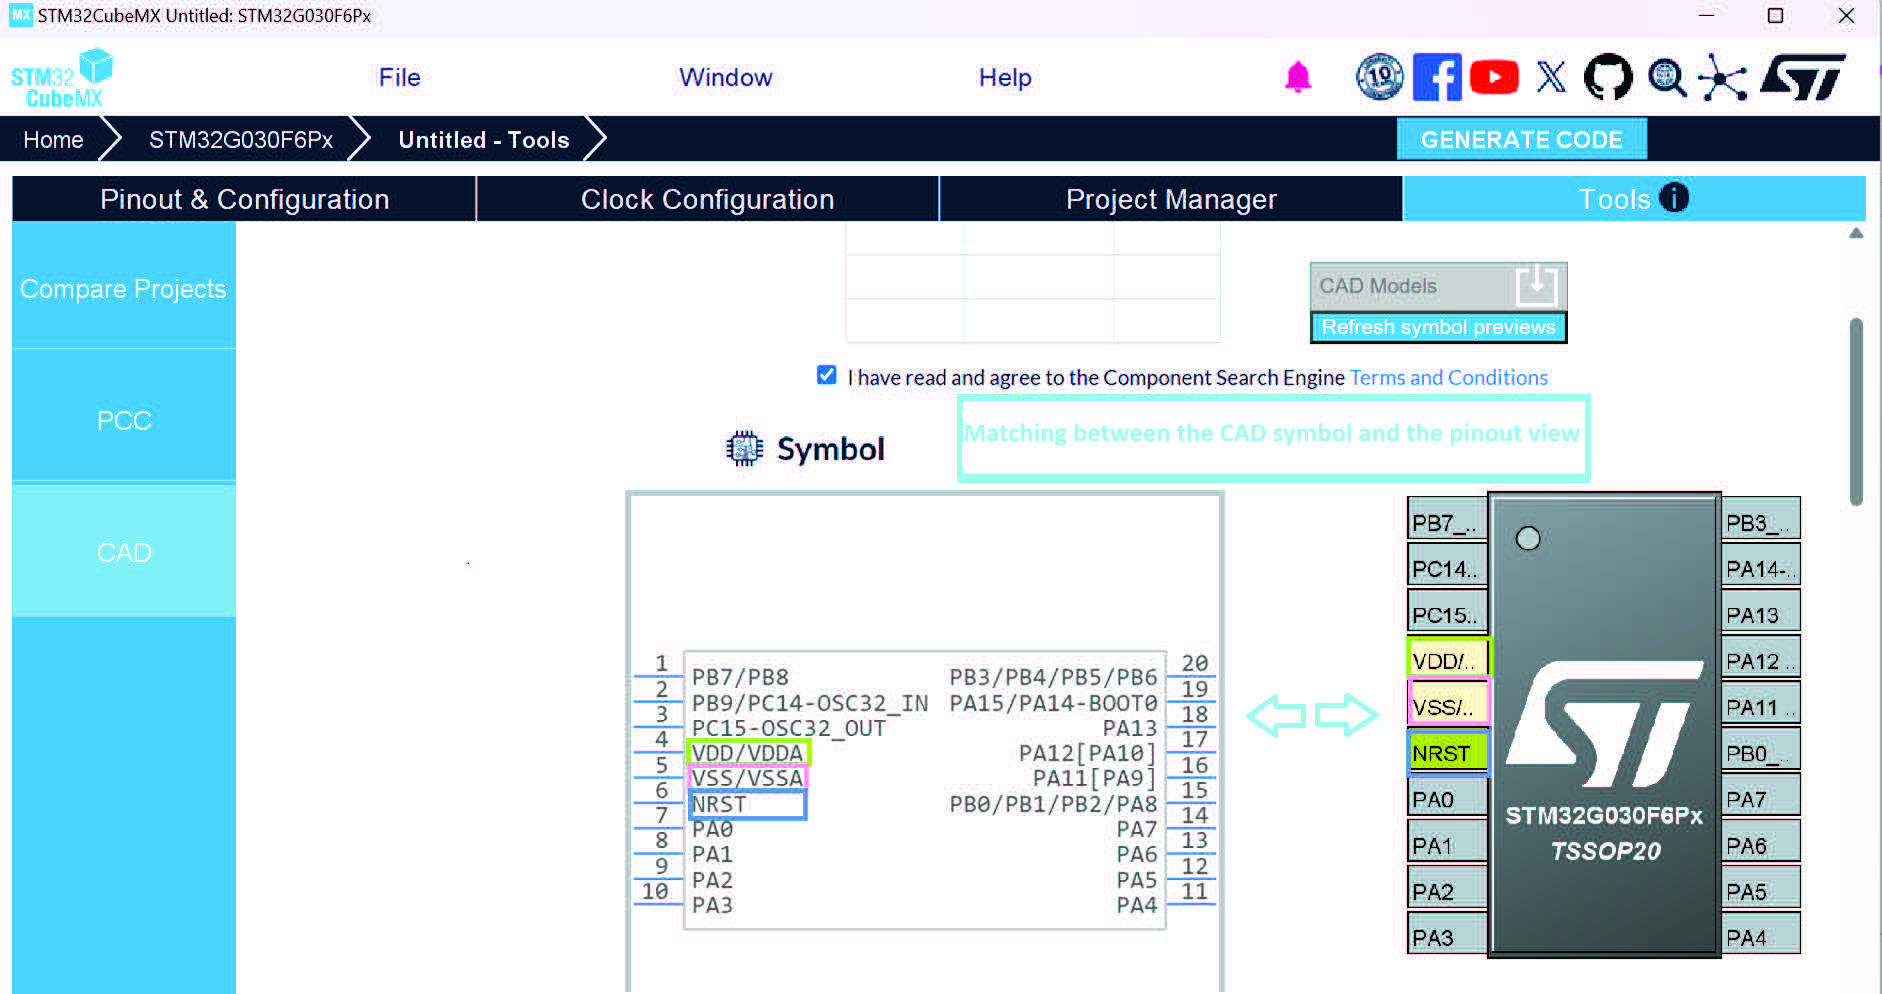Viewport: 1882px width, 994px height.
Task: Switch to Project Manager tab
Action: coord(1171,199)
